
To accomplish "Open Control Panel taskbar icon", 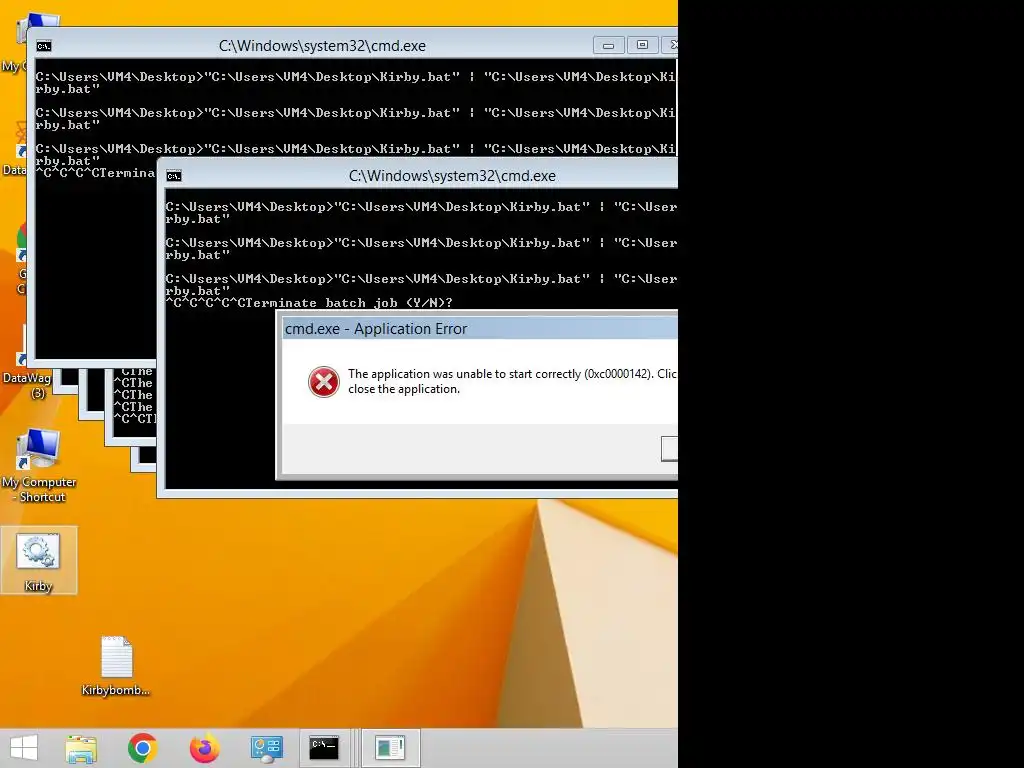I will pos(266,748).
